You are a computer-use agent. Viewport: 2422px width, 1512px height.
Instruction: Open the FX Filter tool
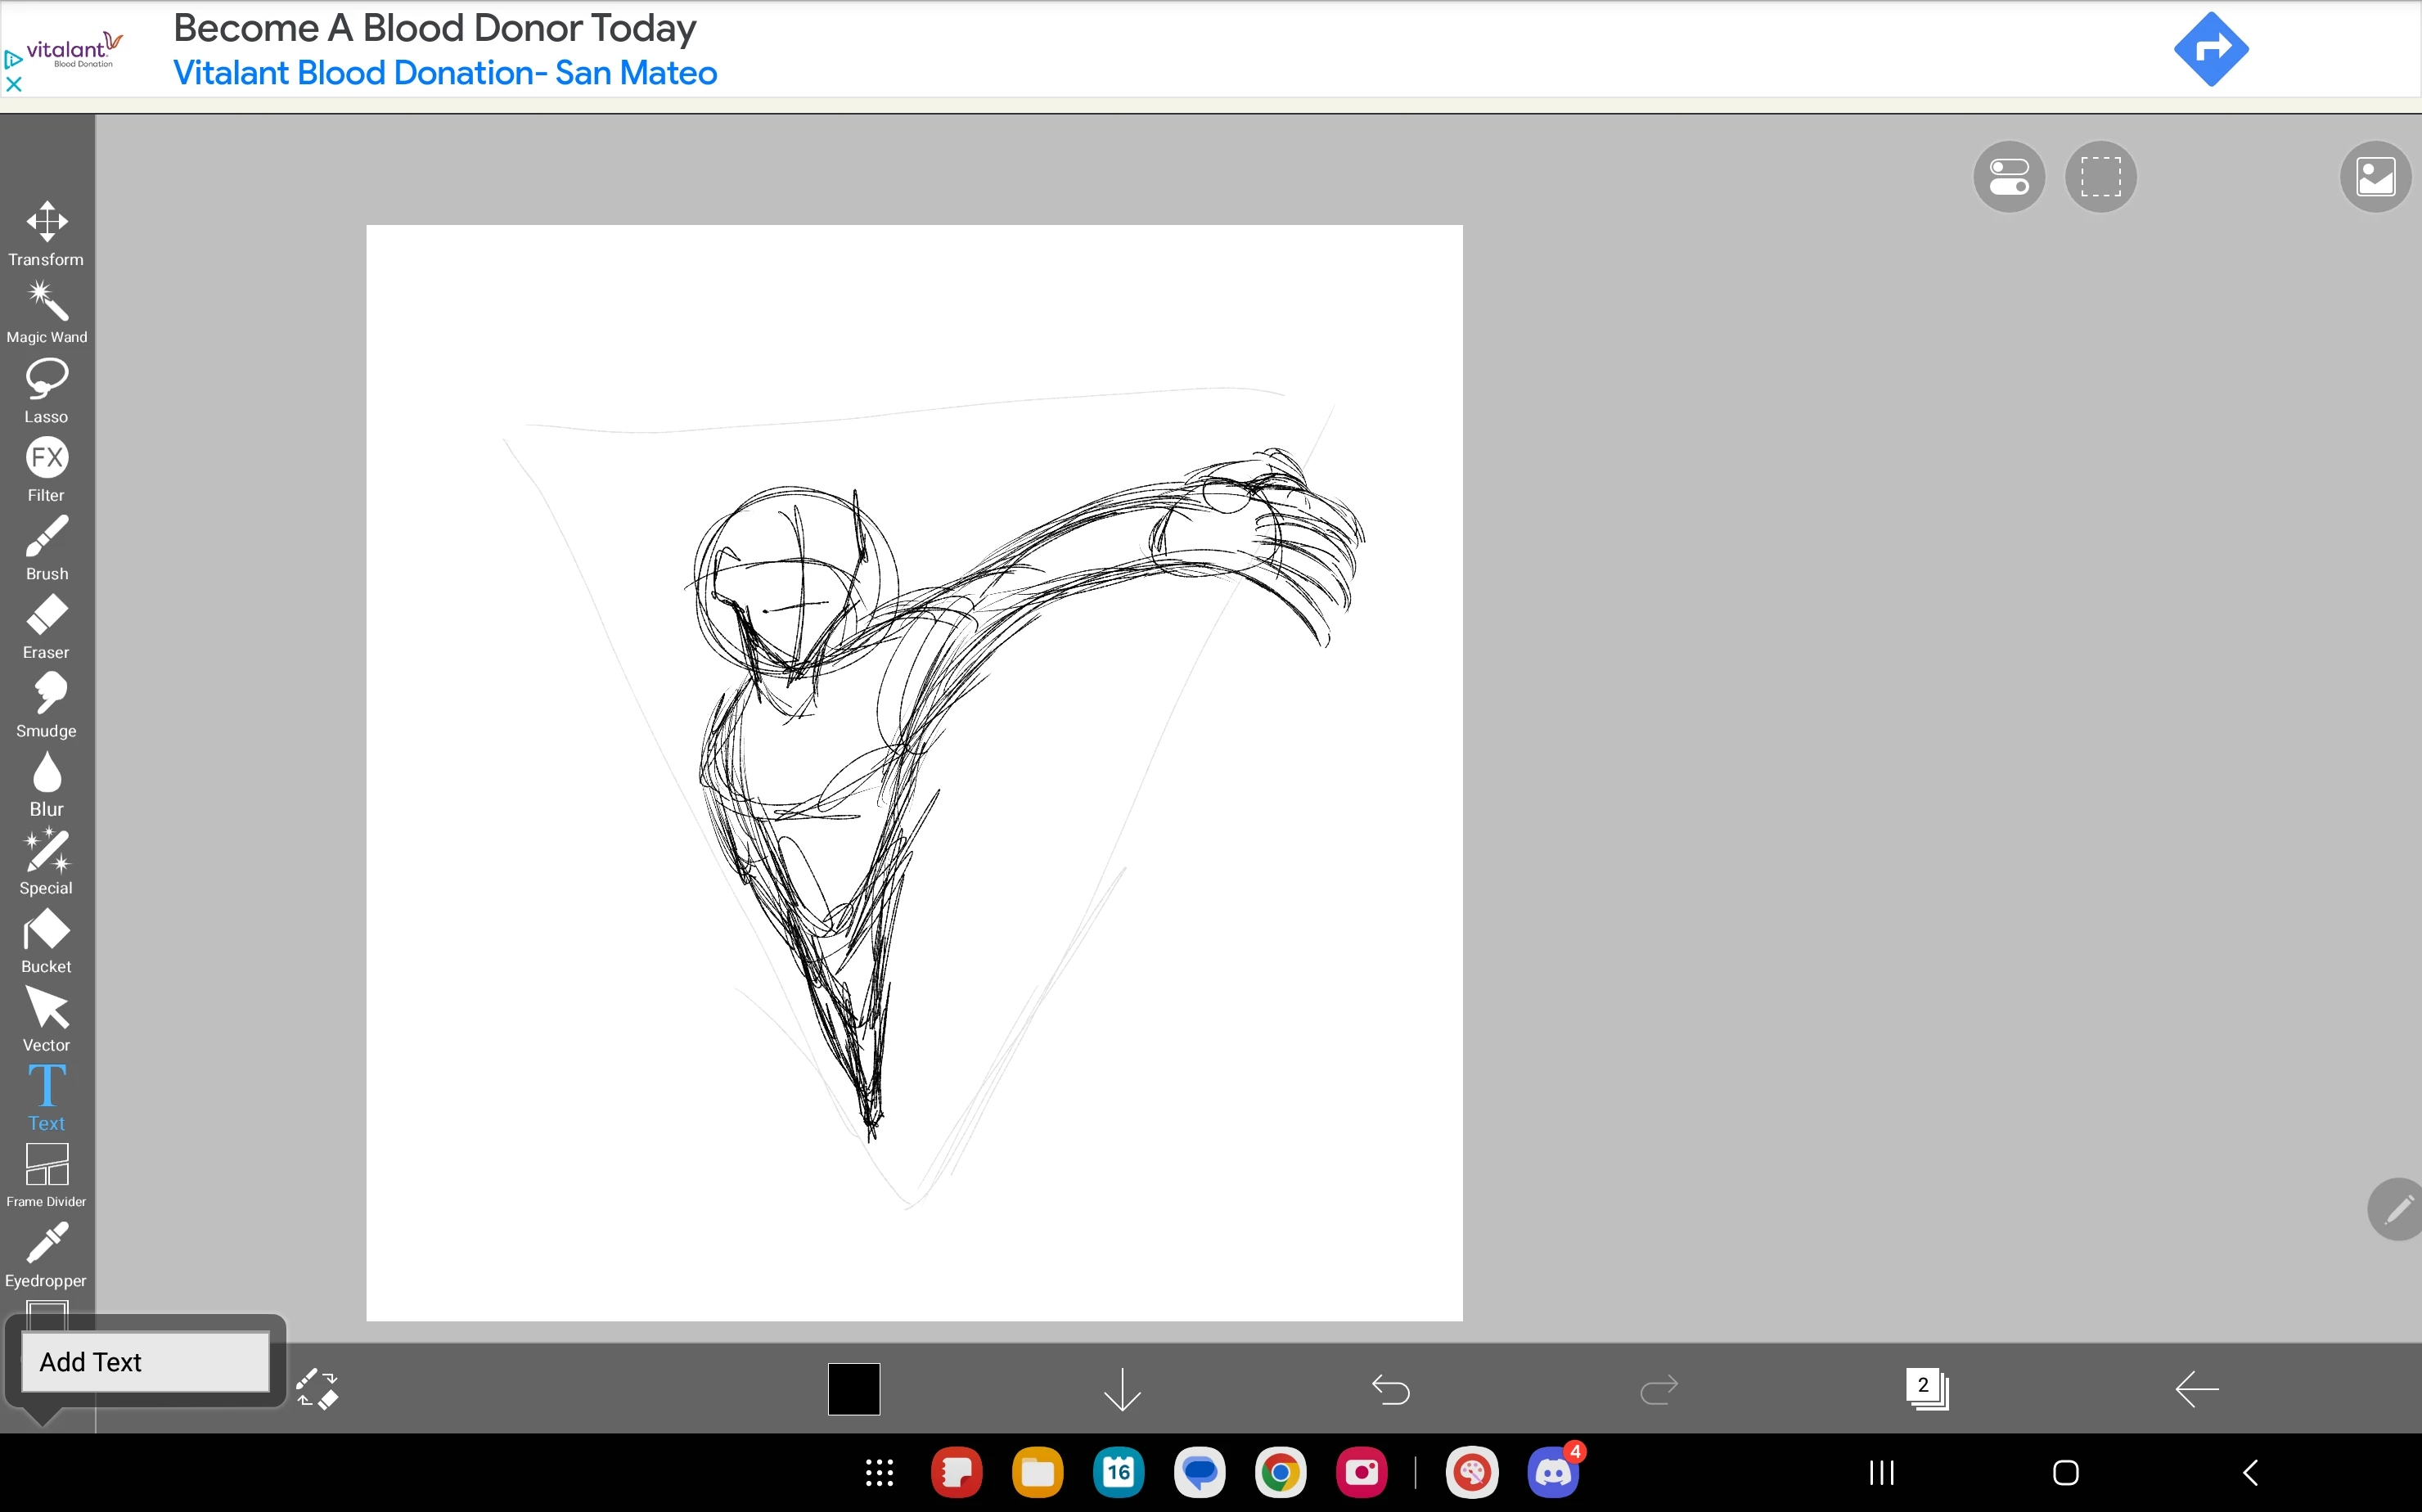tap(46, 469)
